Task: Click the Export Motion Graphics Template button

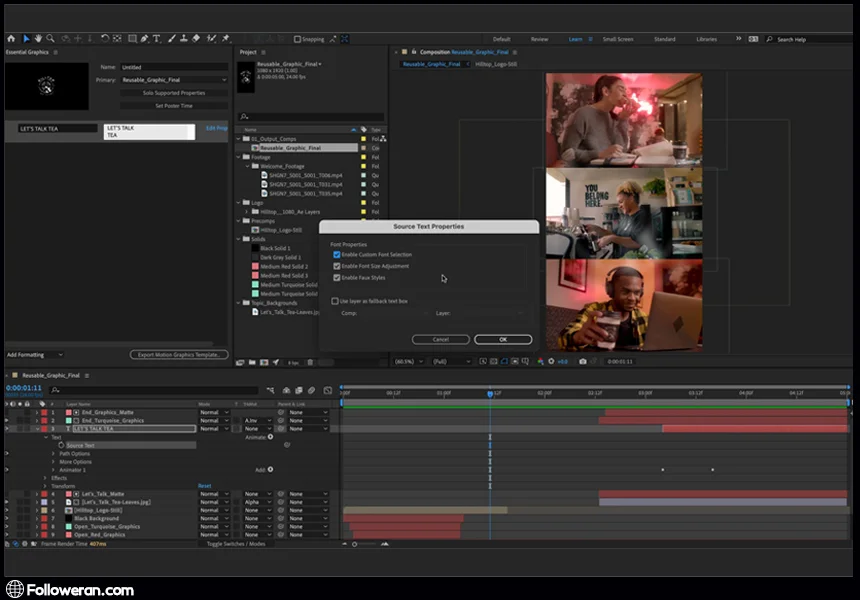Action: (179, 355)
